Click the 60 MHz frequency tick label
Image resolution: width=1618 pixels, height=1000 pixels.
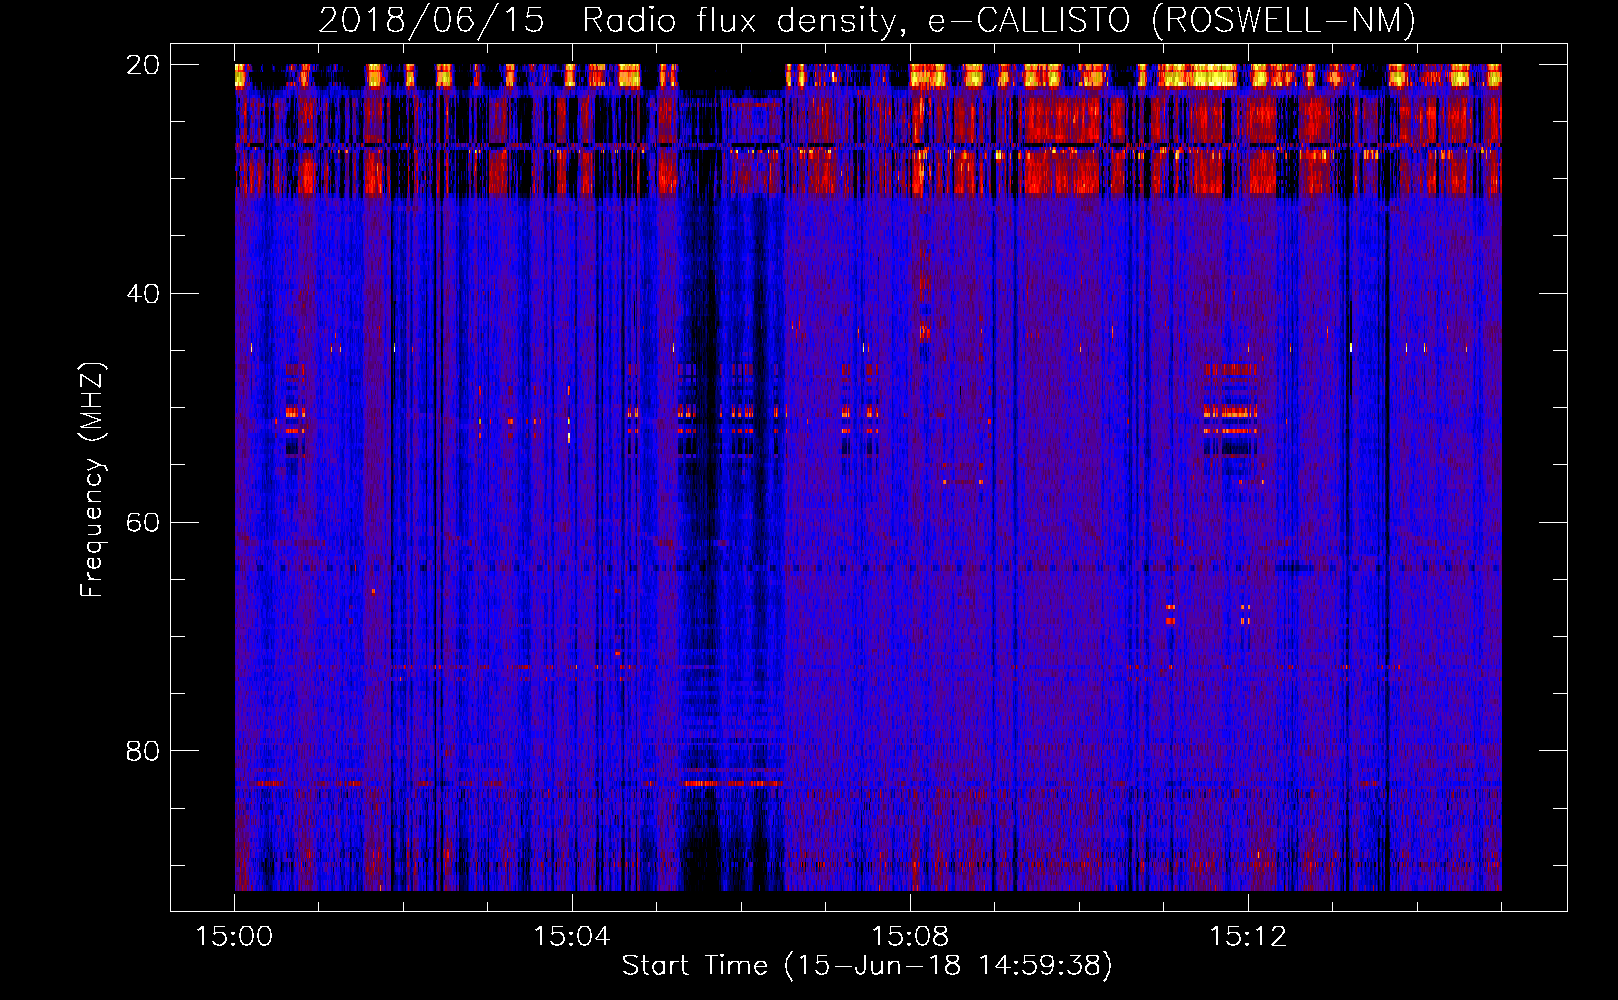143,523
